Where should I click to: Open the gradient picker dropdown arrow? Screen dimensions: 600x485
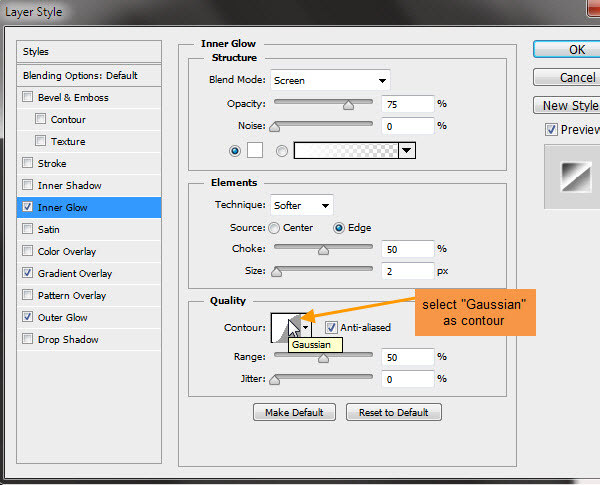tap(406, 150)
